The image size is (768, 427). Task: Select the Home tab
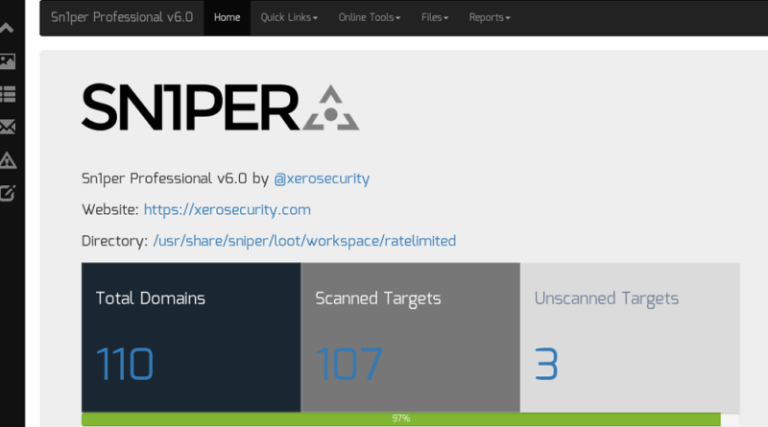click(x=227, y=18)
